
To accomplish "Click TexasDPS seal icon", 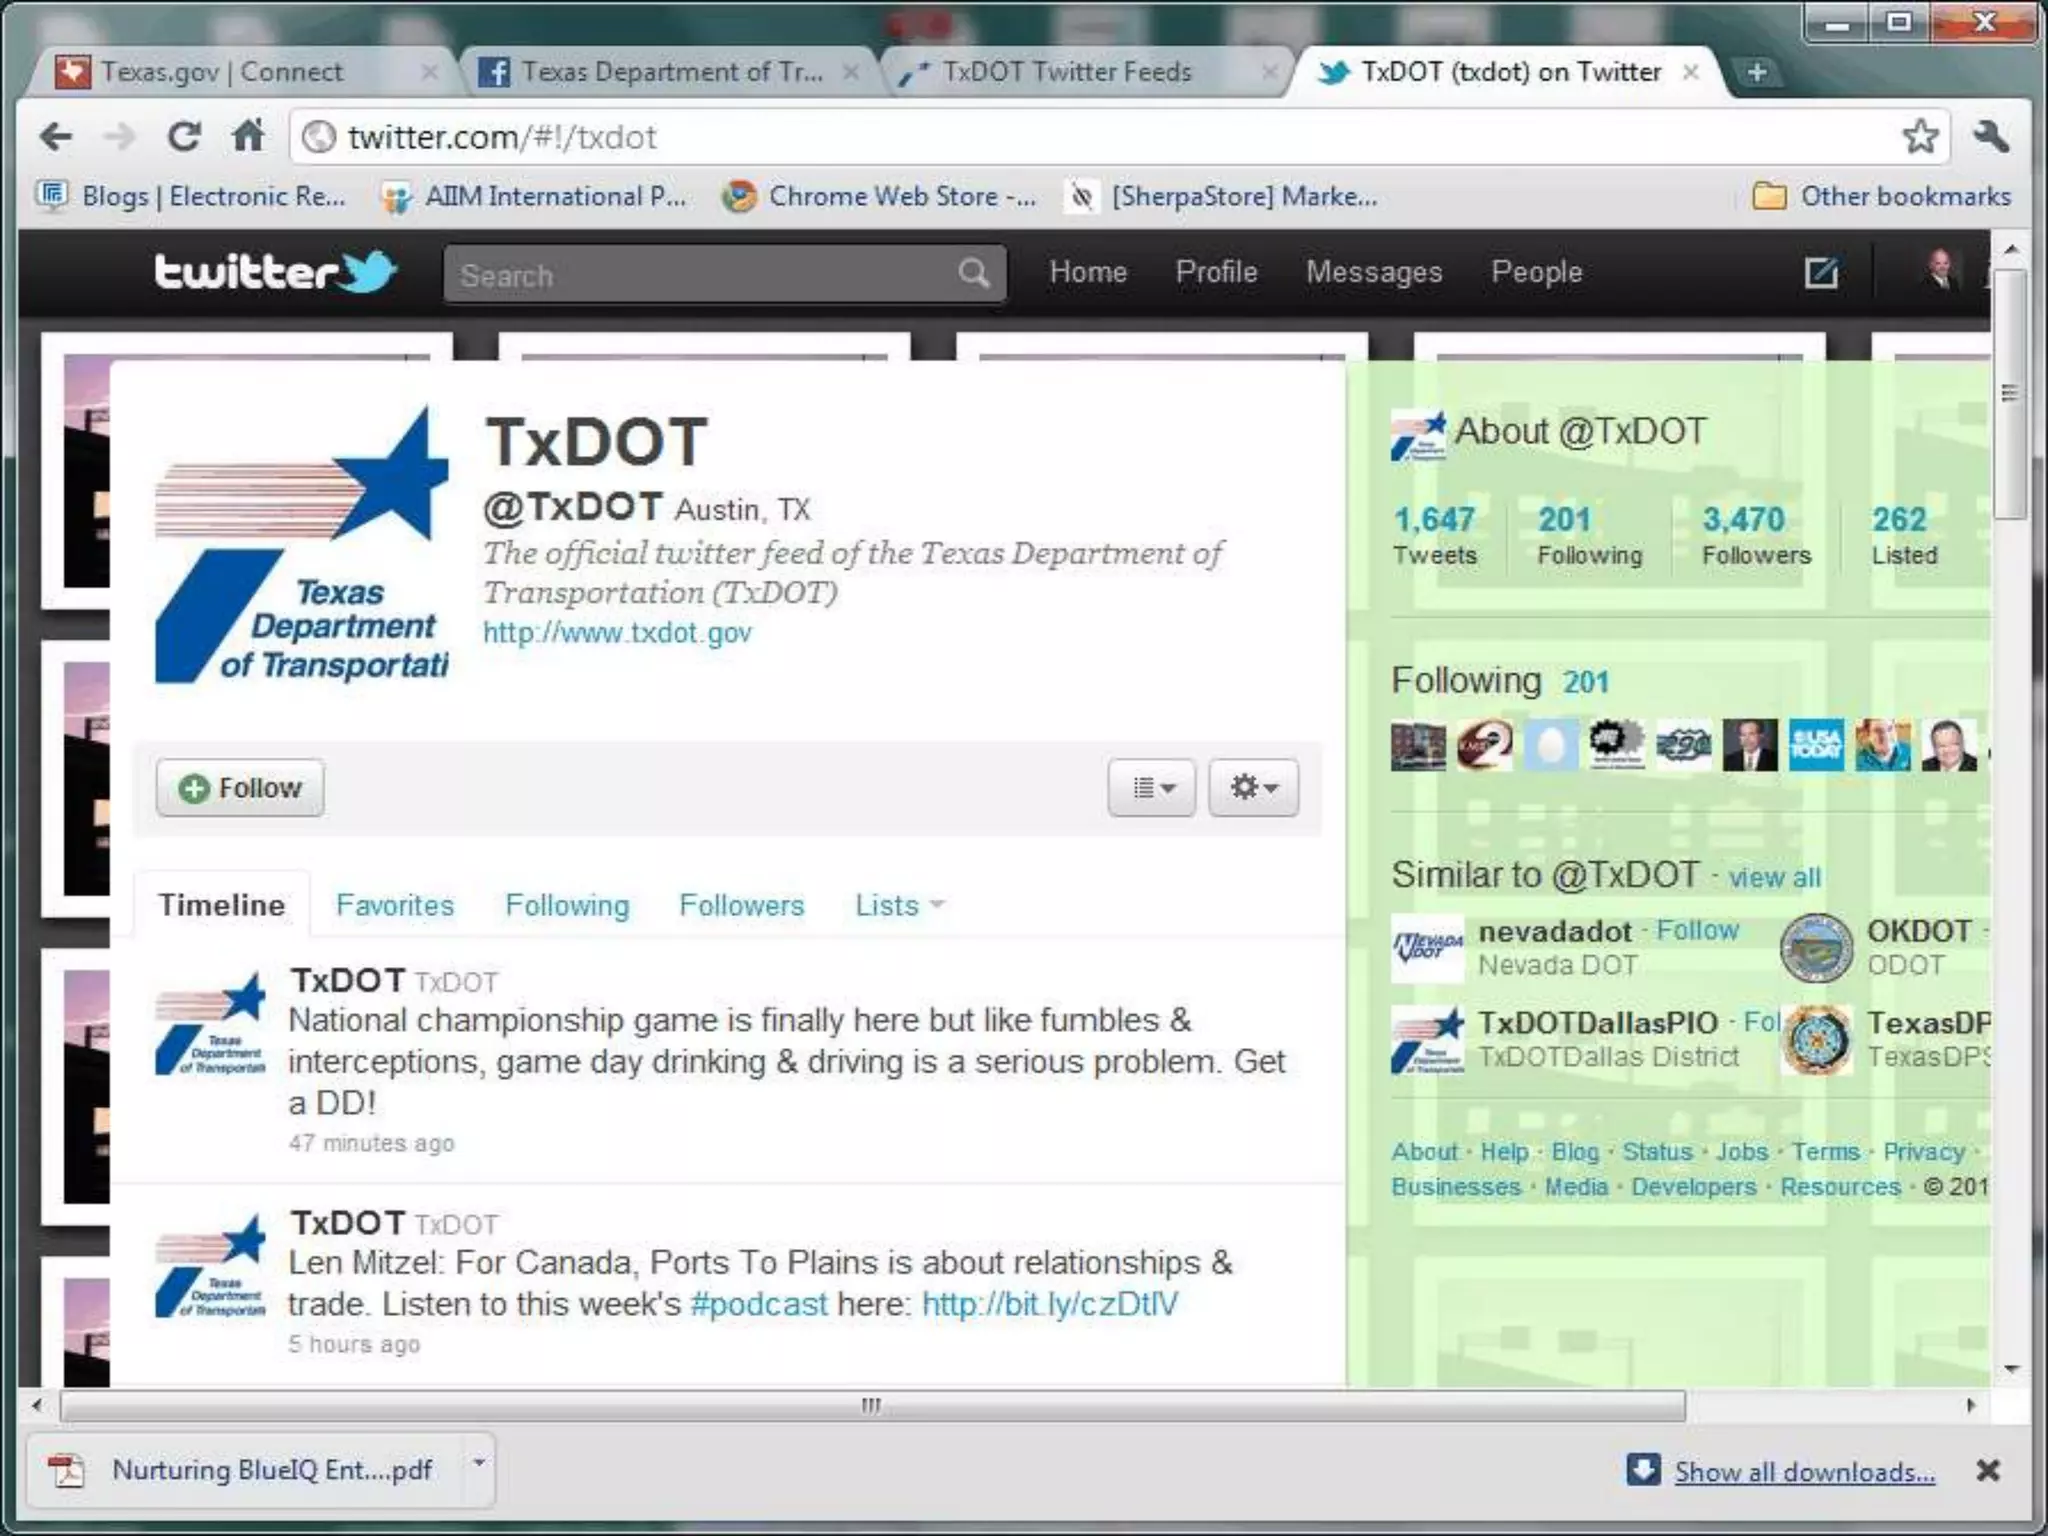I will click(1816, 1040).
